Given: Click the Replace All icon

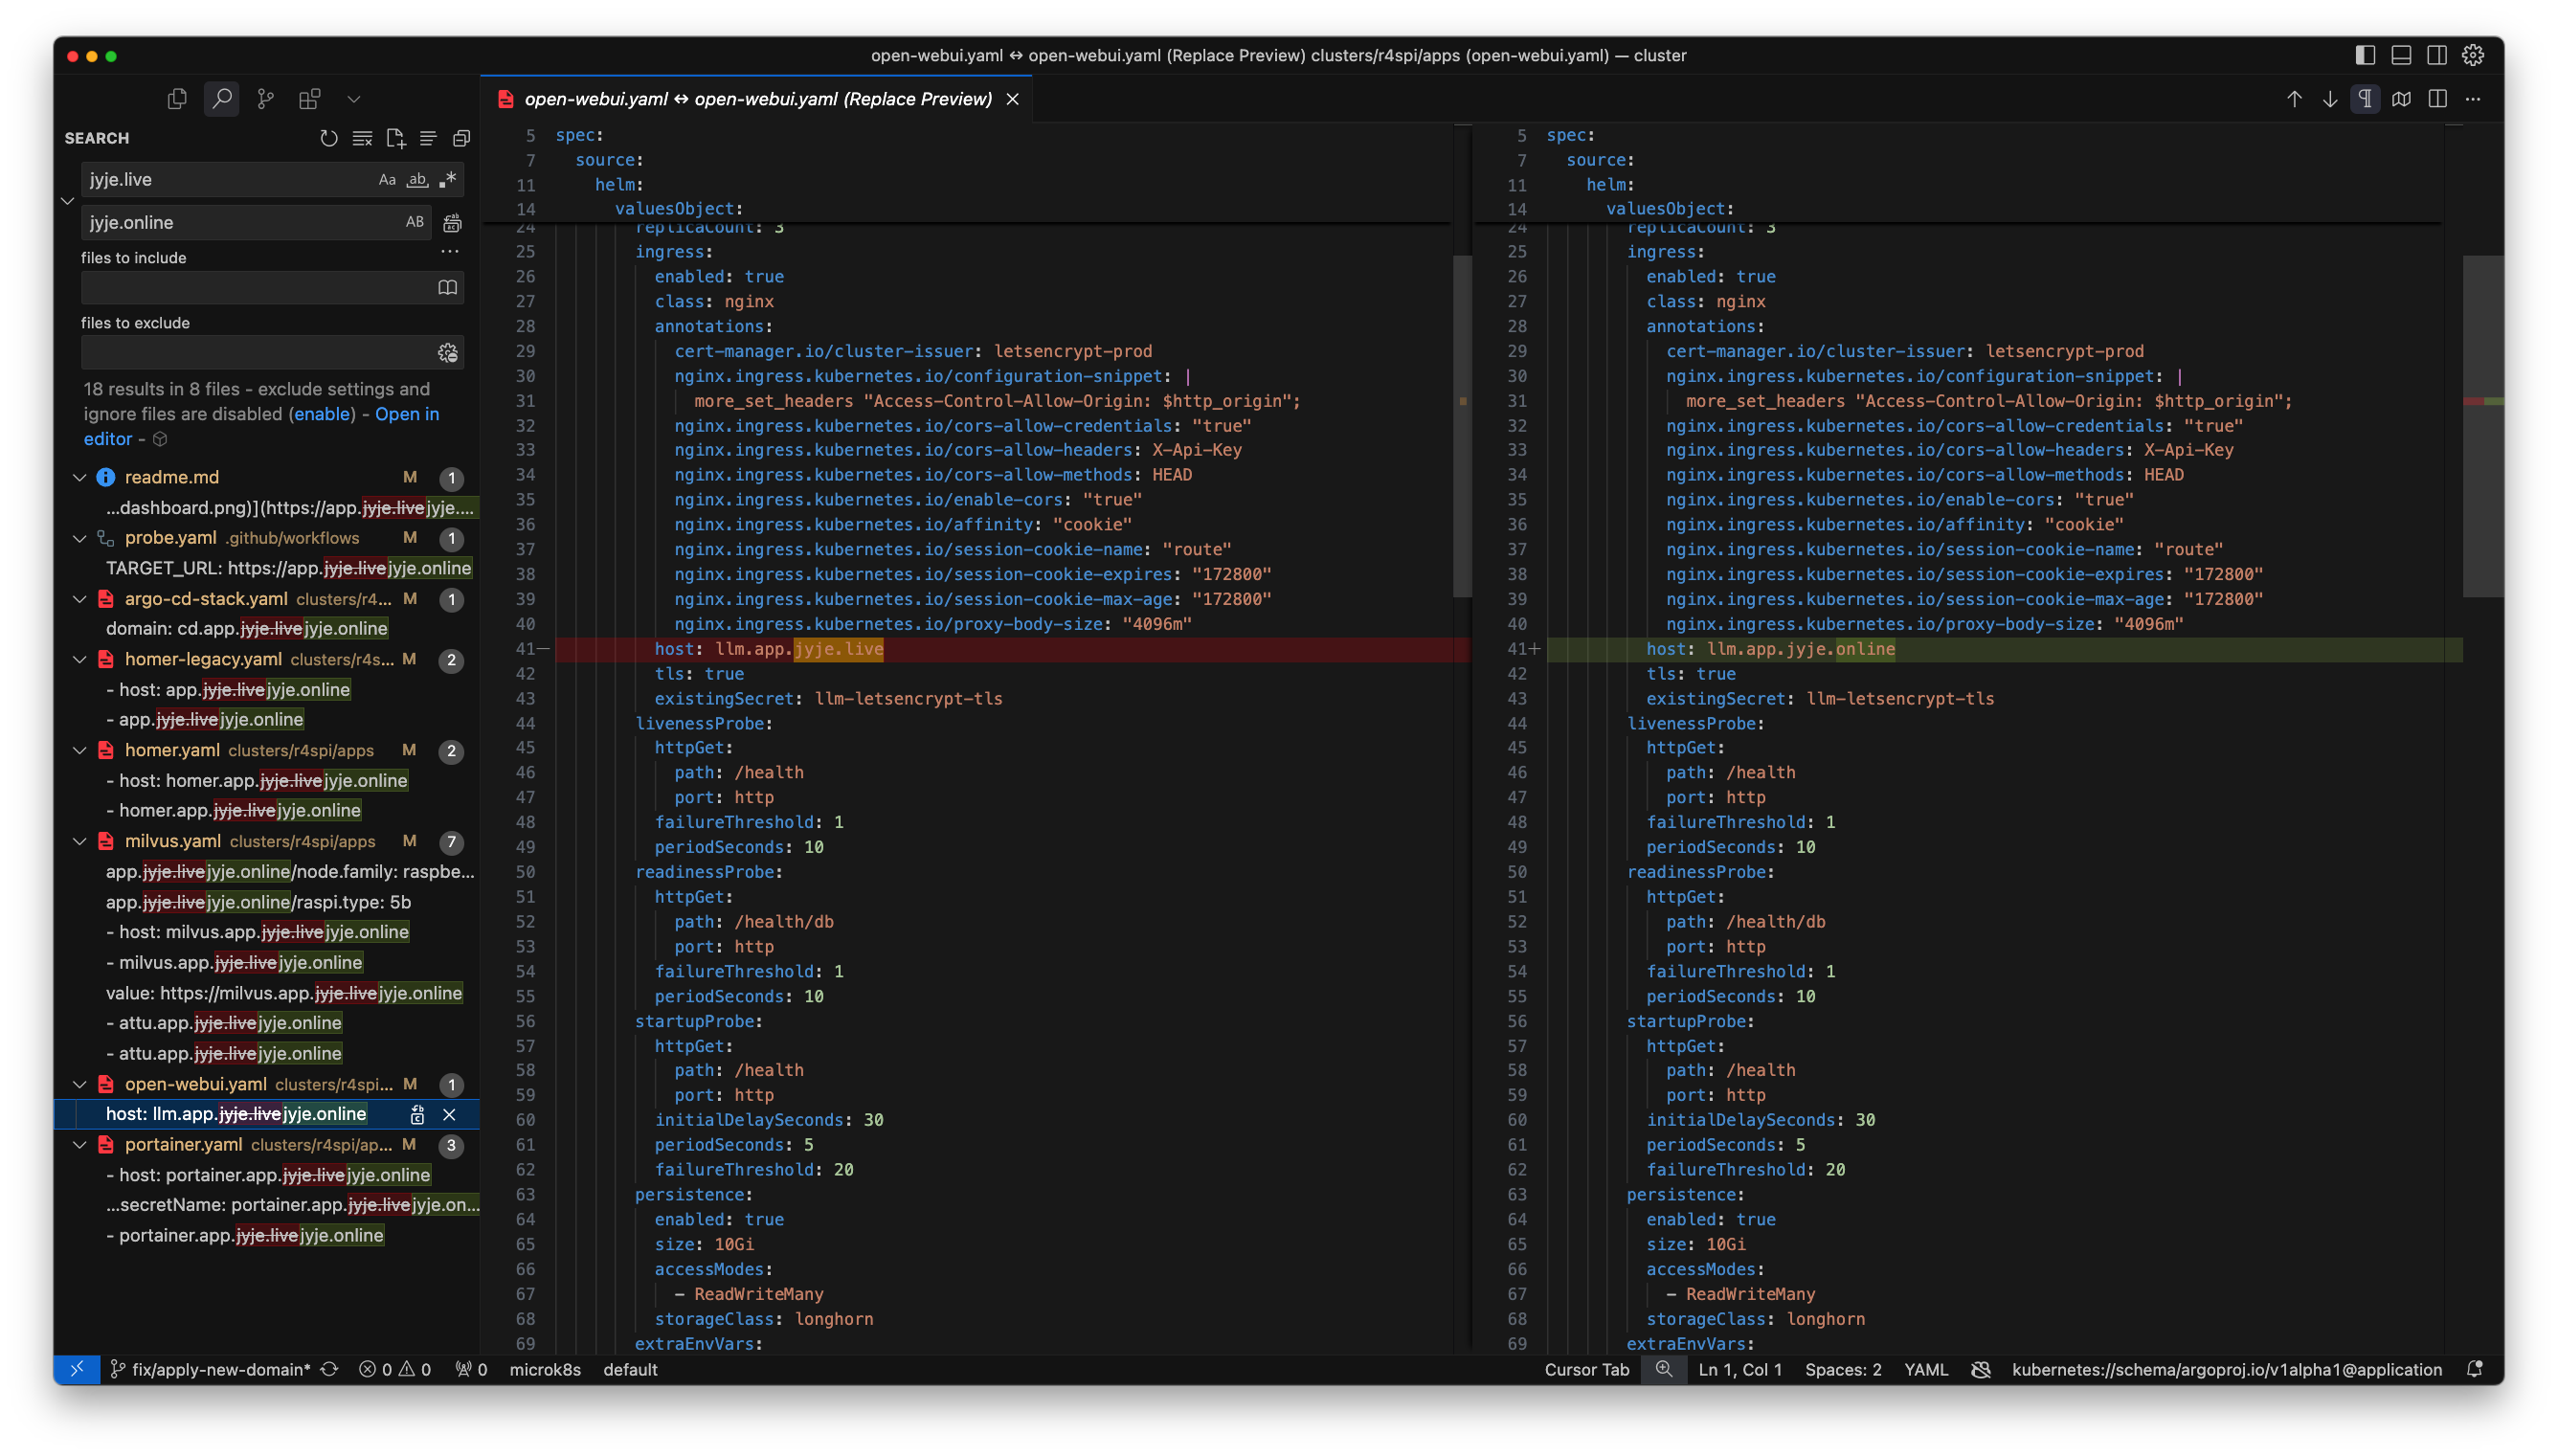Looking at the screenshot, I should pos(452,222).
